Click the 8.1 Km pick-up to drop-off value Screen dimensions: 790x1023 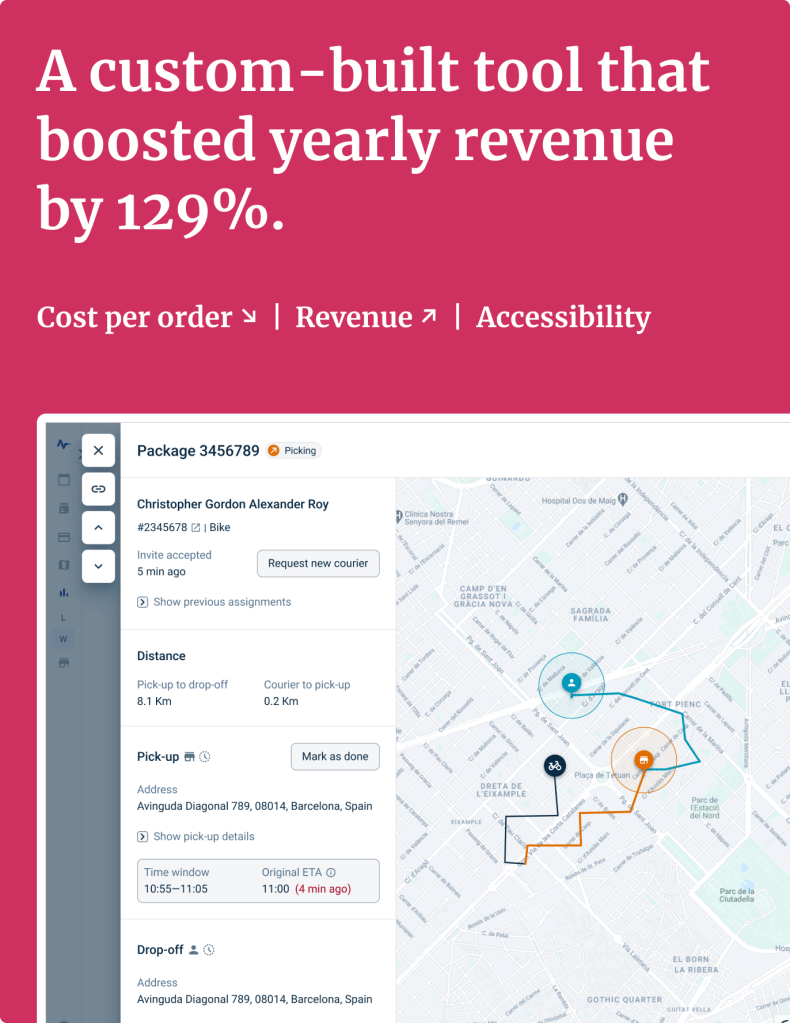pos(154,701)
